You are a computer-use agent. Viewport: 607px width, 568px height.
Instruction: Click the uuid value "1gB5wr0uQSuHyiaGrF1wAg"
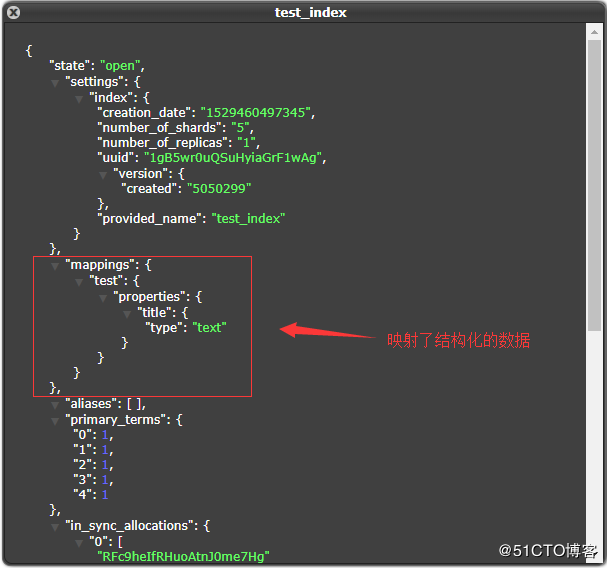click(x=233, y=158)
